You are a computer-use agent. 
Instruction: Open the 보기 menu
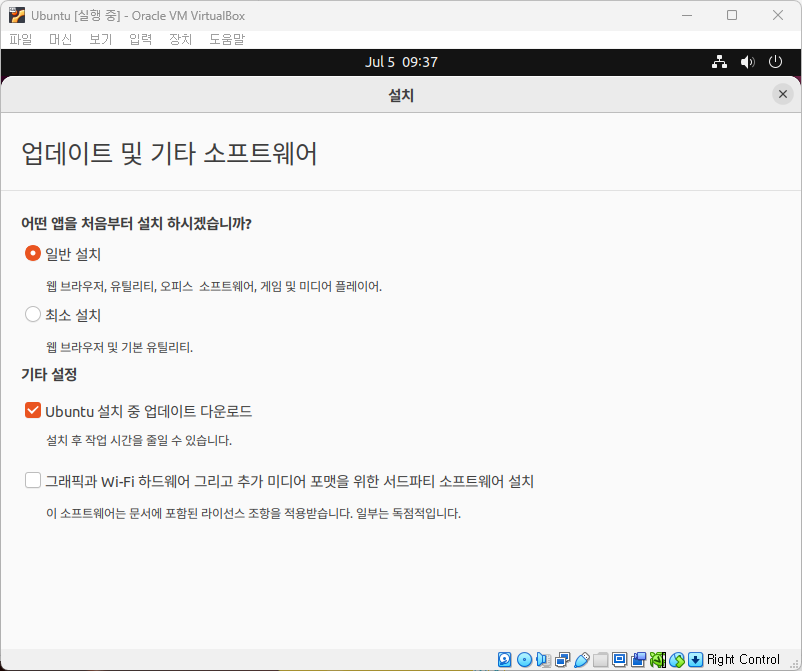[100, 39]
